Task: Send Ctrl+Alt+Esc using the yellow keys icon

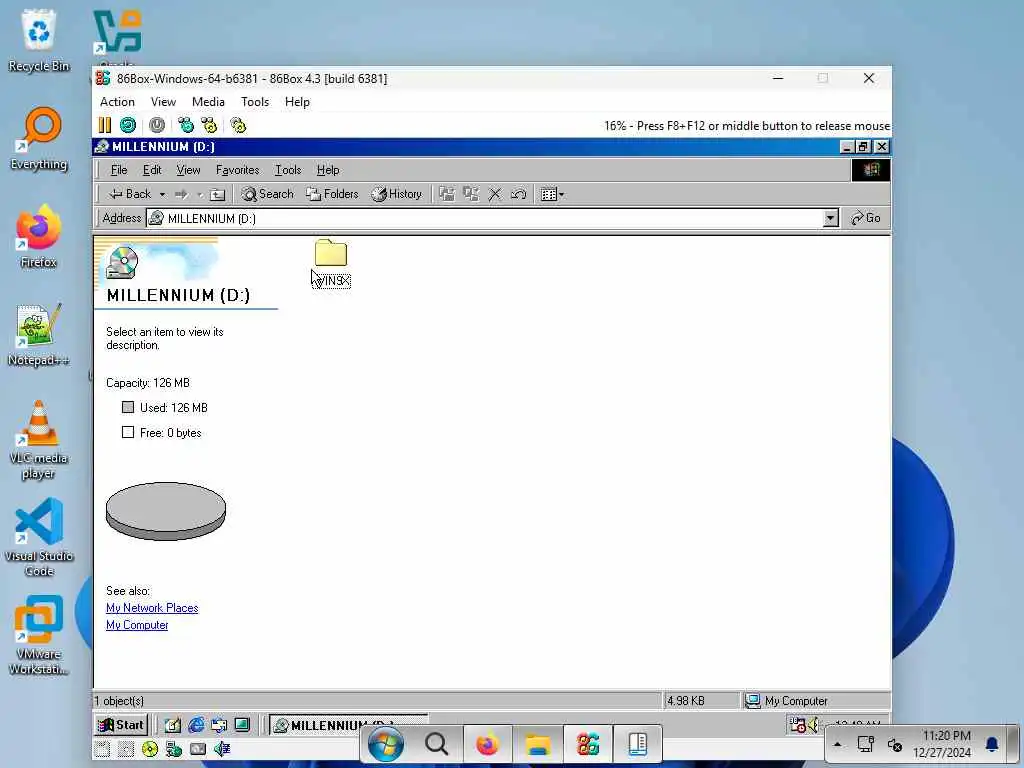Action: click(x=209, y=125)
